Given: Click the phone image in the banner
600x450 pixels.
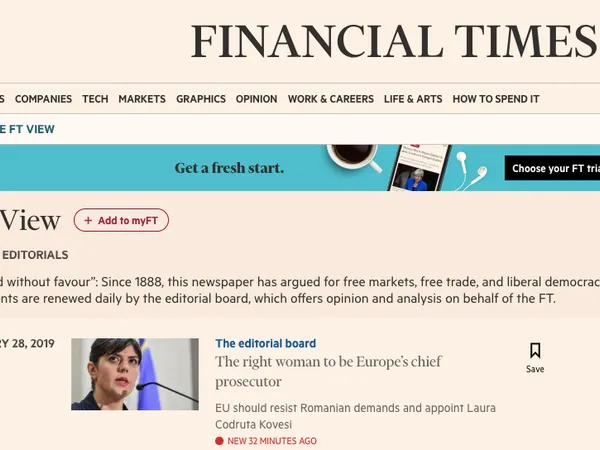Looking at the screenshot, I should 418,169.
